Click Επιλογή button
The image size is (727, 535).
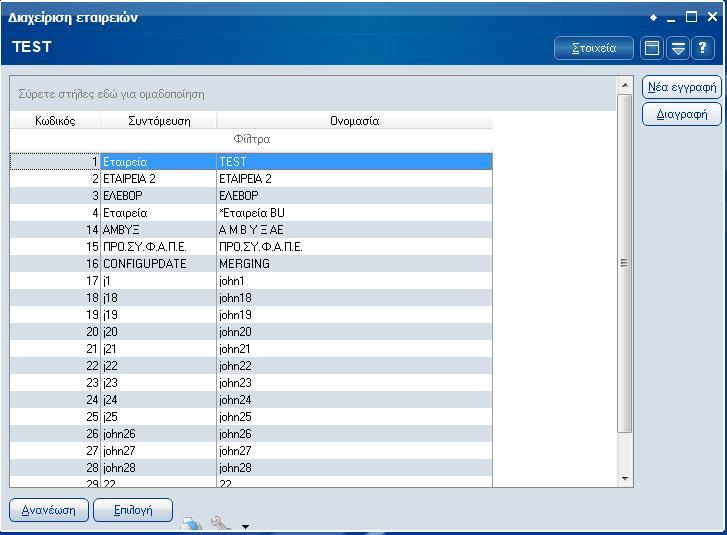[133, 510]
